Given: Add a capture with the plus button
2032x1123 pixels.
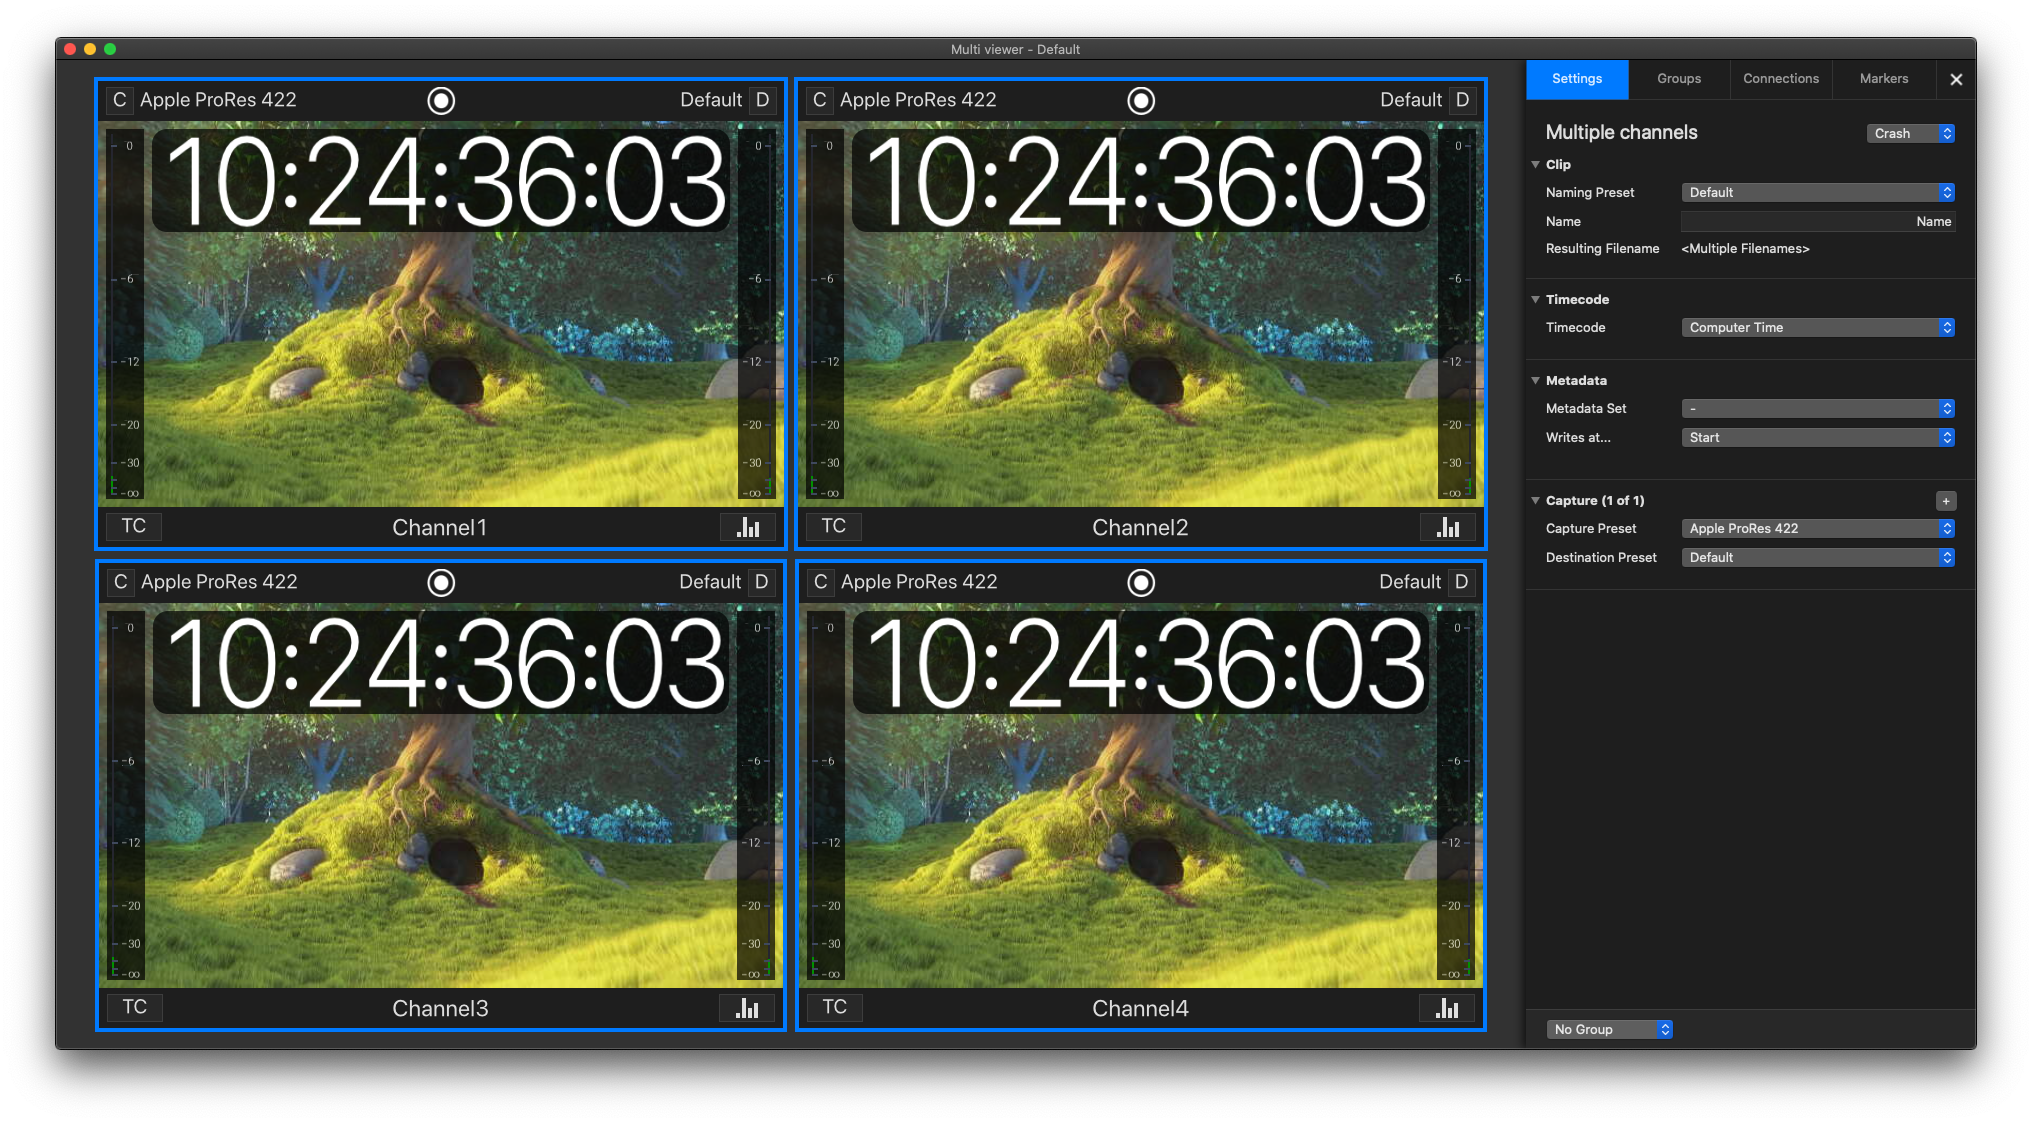Looking at the screenshot, I should [1946, 501].
